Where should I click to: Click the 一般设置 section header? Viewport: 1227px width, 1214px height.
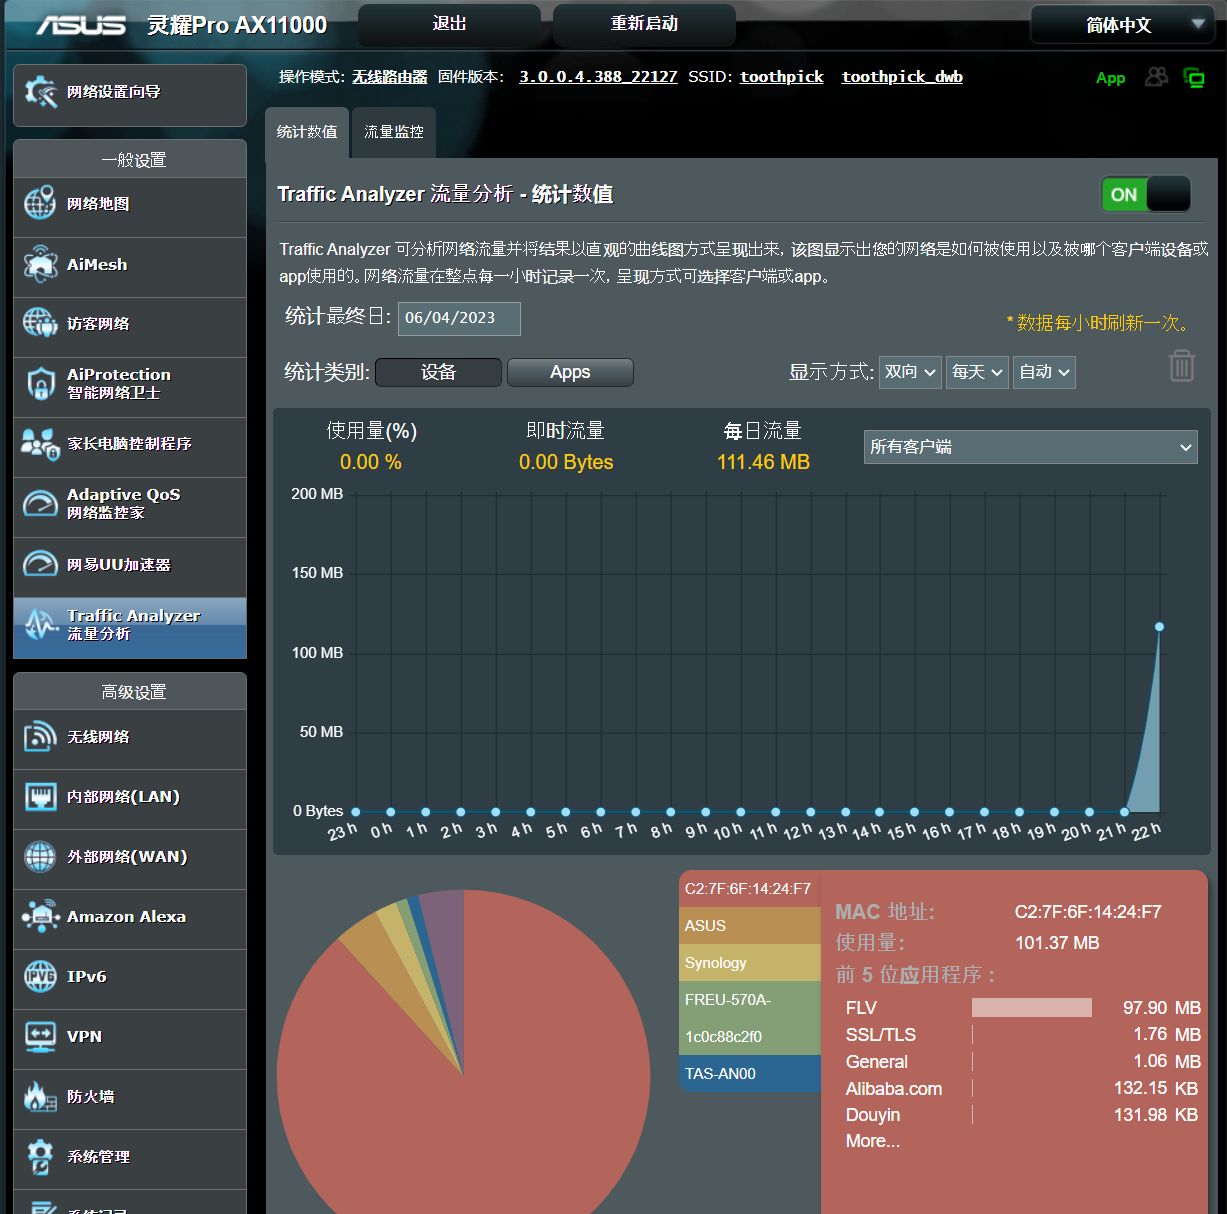(x=130, y=159)
